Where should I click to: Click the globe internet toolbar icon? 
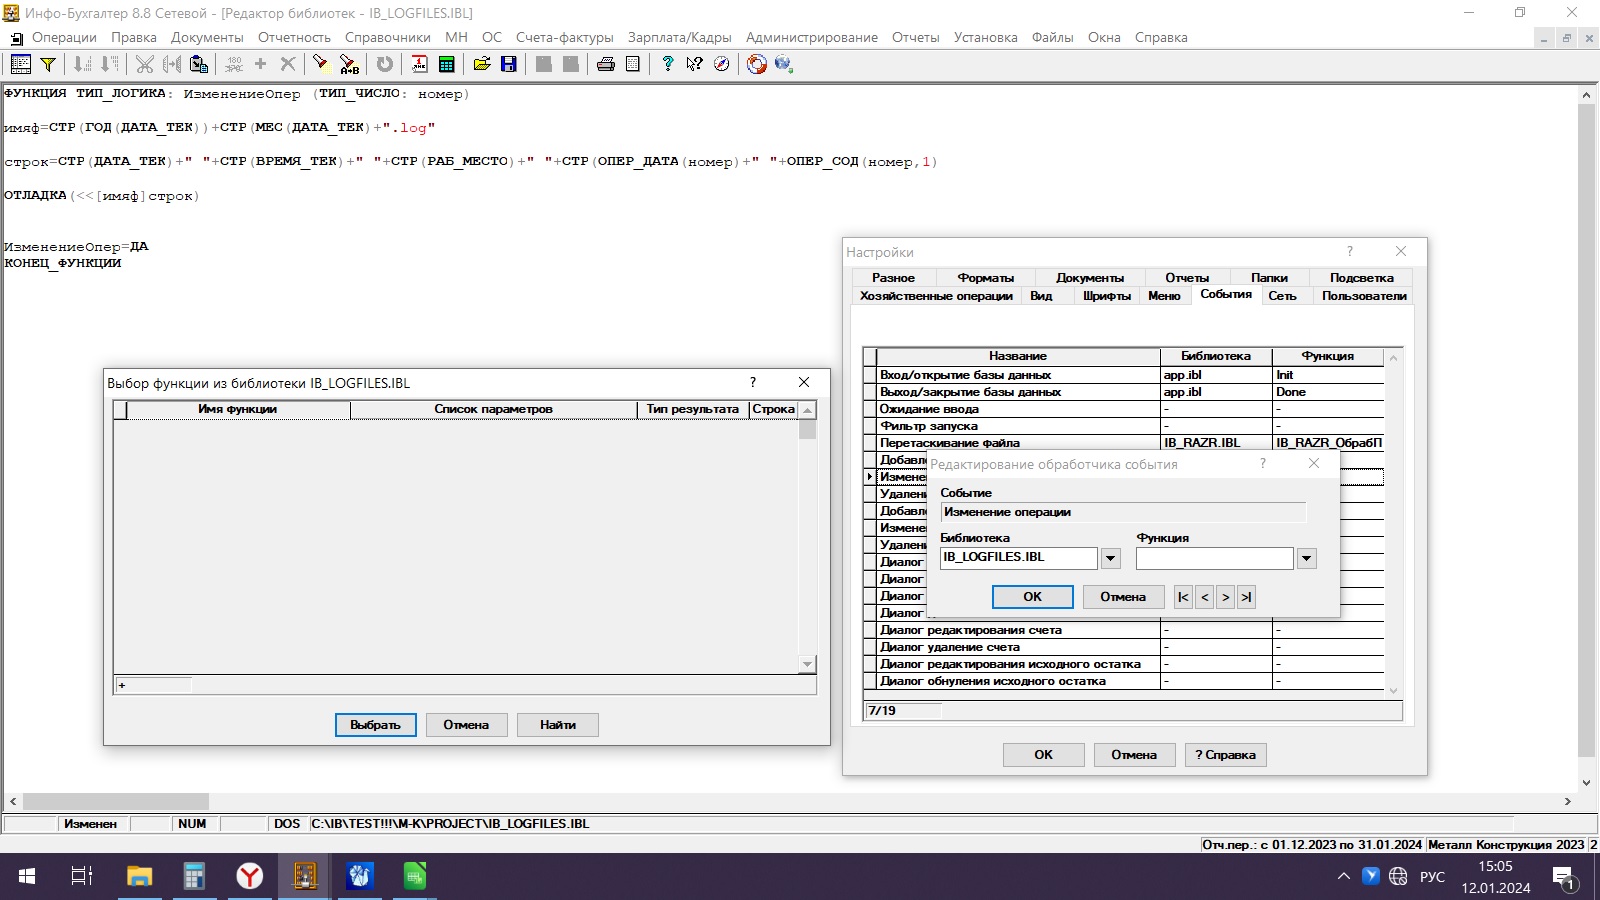click(x=783, y=64)
